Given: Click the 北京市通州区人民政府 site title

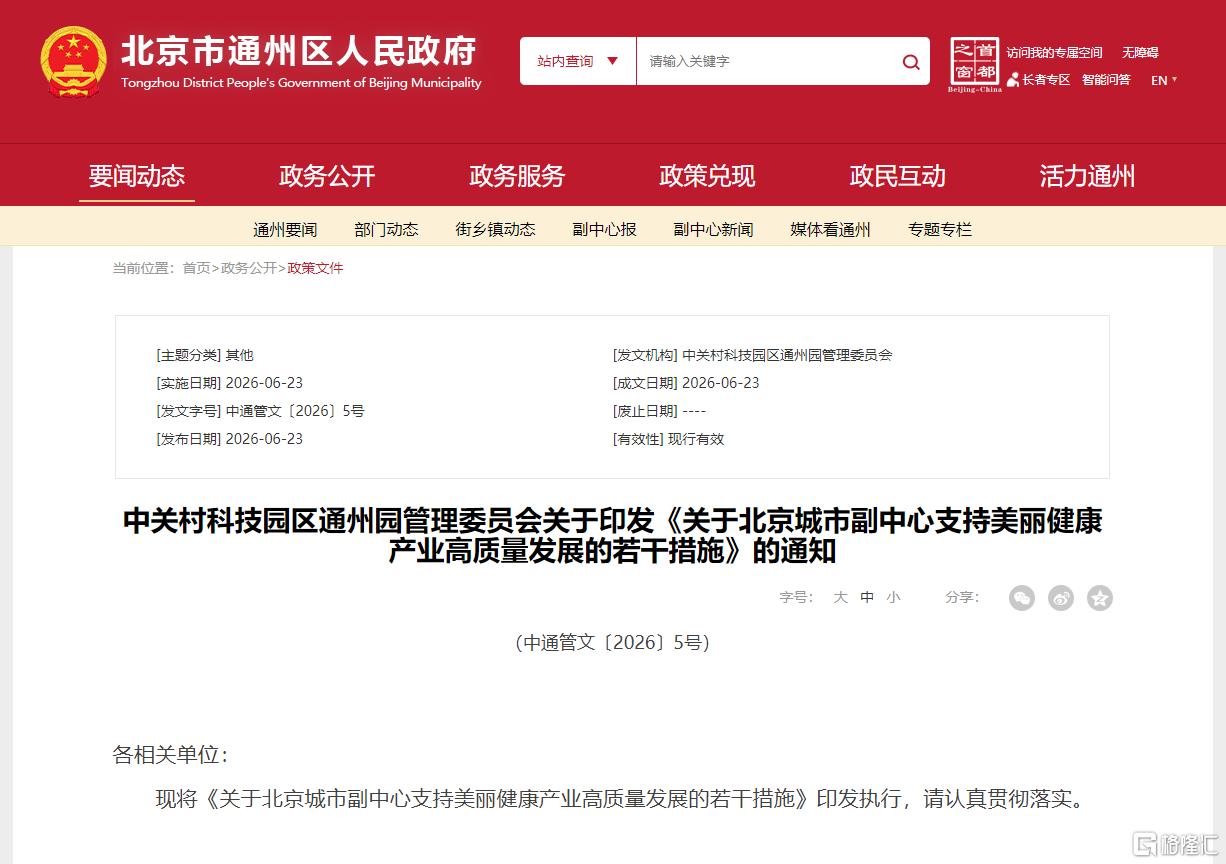Looking at the screenshot, I should (298, 50).
